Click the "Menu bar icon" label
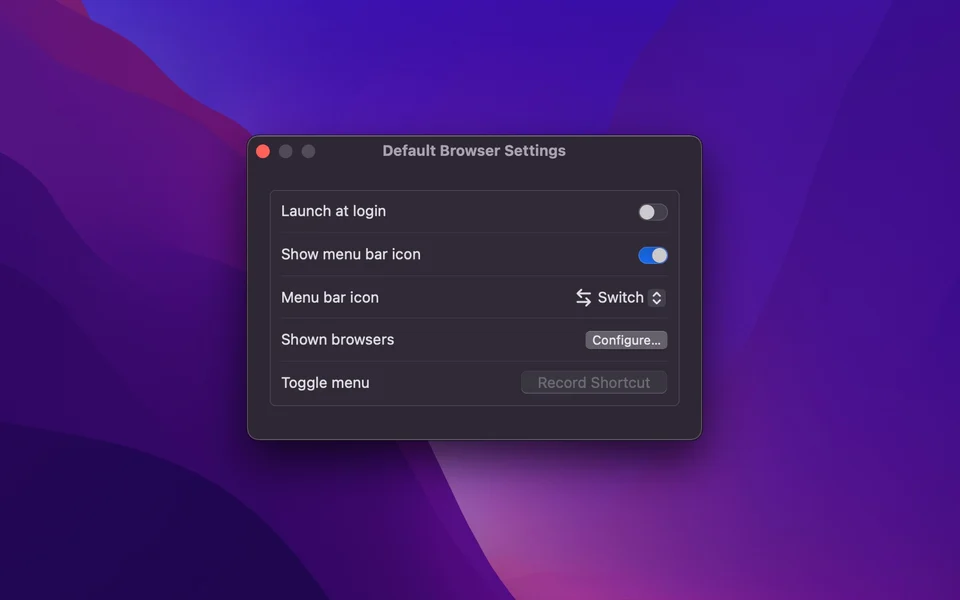The width and height of the screenshot is (960, 600). [330, 298]
